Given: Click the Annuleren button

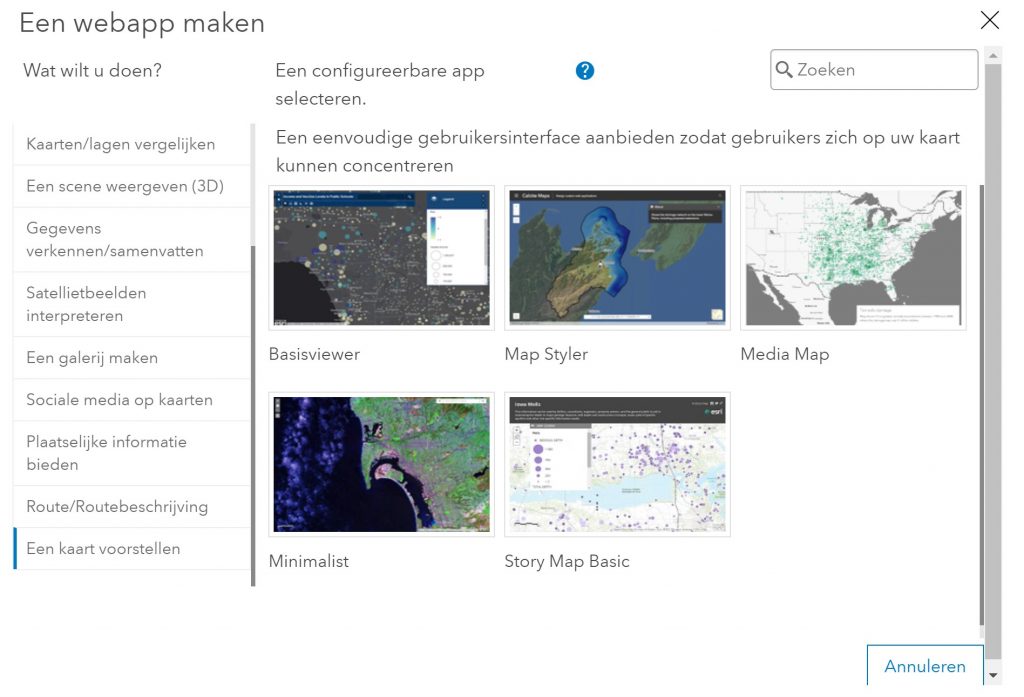Looking at the screenshot, I should click(x=925, y=666).
